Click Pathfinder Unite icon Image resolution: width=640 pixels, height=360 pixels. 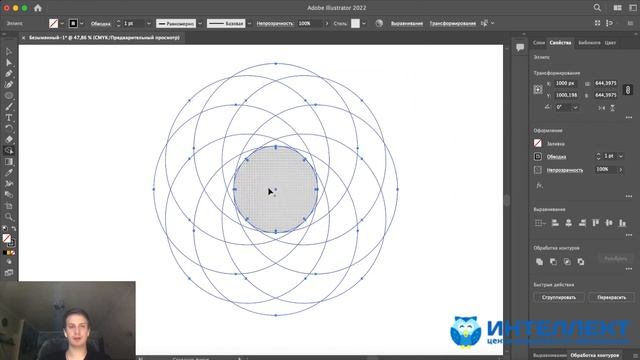click(x=539, y=262)
